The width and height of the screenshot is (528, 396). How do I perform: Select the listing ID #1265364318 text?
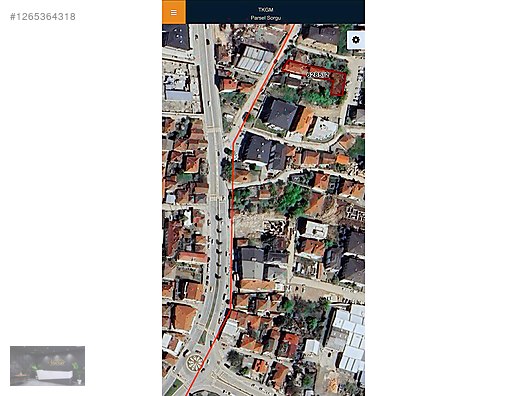(x=43, y=16)
